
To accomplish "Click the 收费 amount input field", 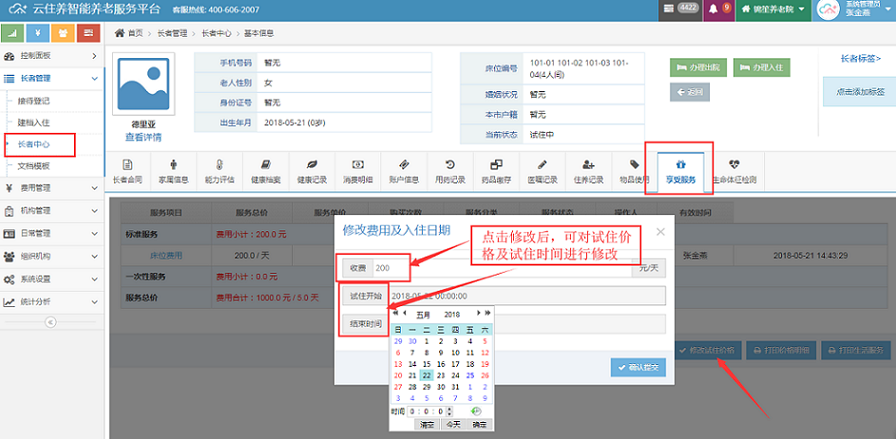I will tap(390, 268).
